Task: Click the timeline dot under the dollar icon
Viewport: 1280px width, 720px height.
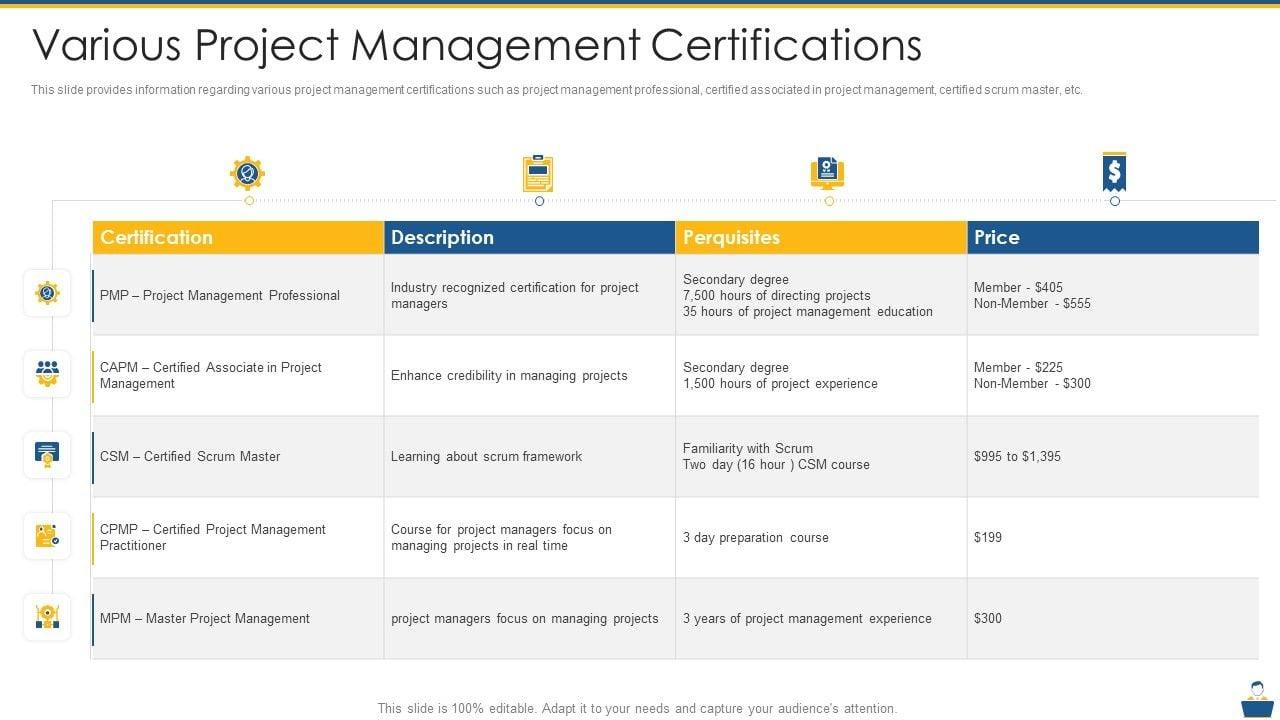Action: click(x=1115, y=201)
